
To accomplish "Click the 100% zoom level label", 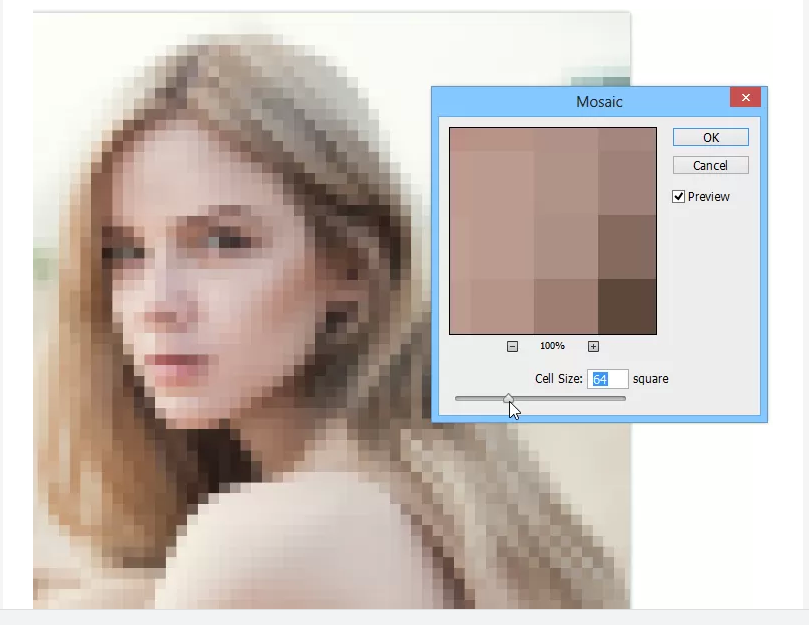I will (x=552, y=346).
